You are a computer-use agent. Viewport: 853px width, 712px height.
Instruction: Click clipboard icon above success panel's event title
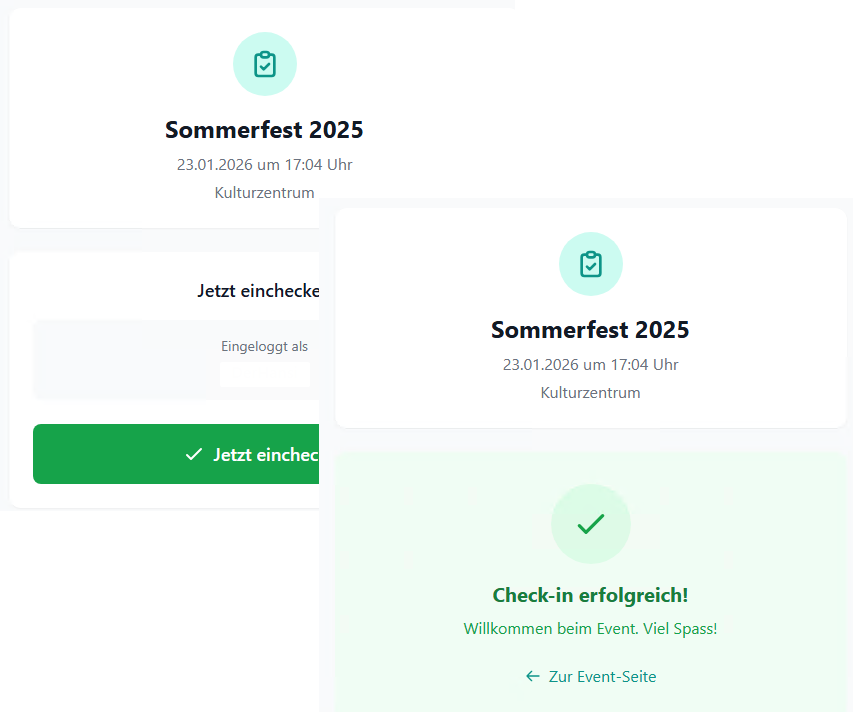pyautogui.click(x=591, y=264)
